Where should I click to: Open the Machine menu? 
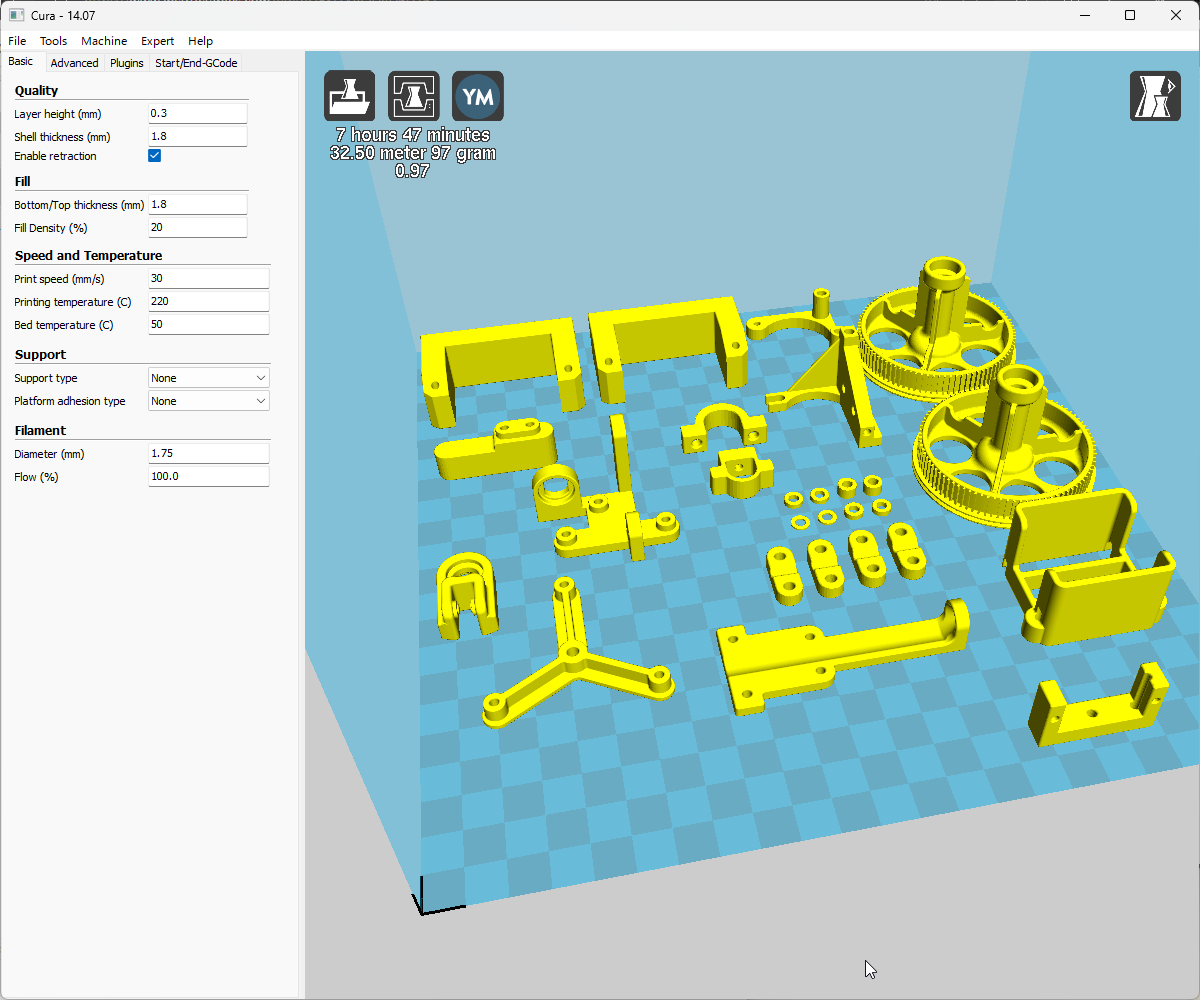click(104, 41)
